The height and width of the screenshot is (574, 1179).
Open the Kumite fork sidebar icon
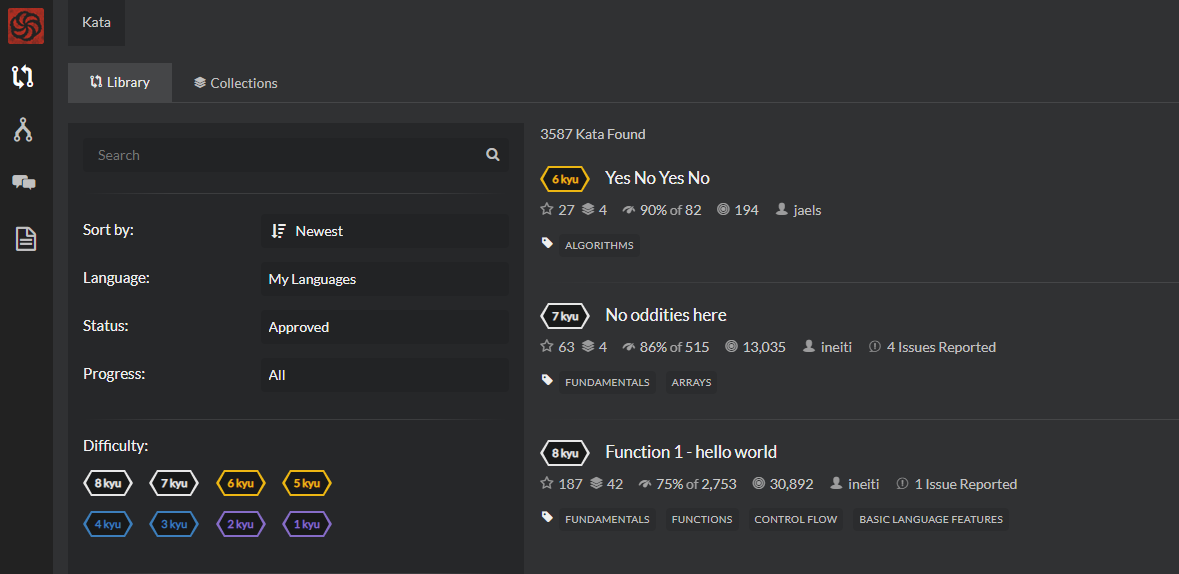[23, 129]
